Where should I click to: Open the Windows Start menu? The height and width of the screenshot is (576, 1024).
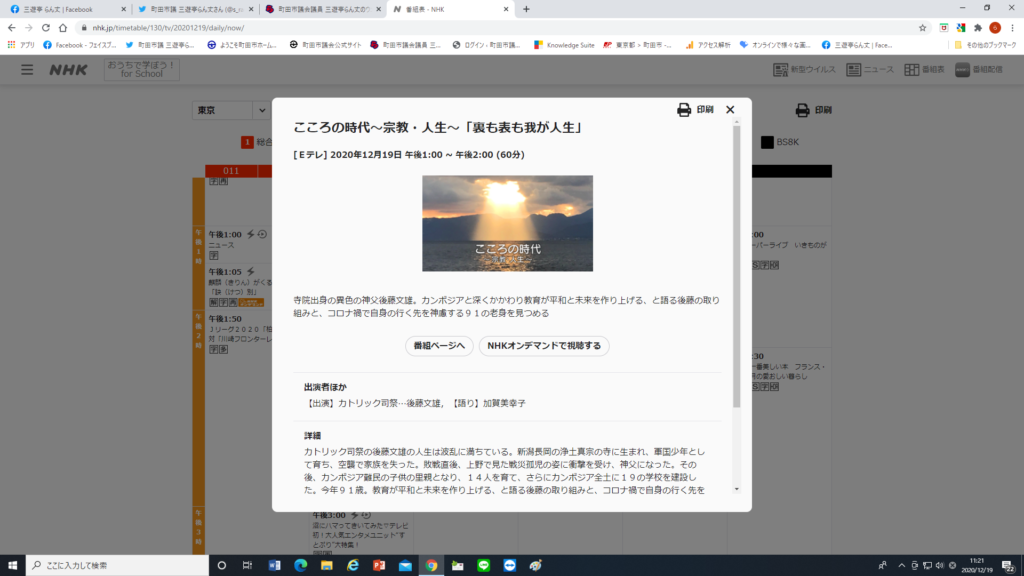12,566
